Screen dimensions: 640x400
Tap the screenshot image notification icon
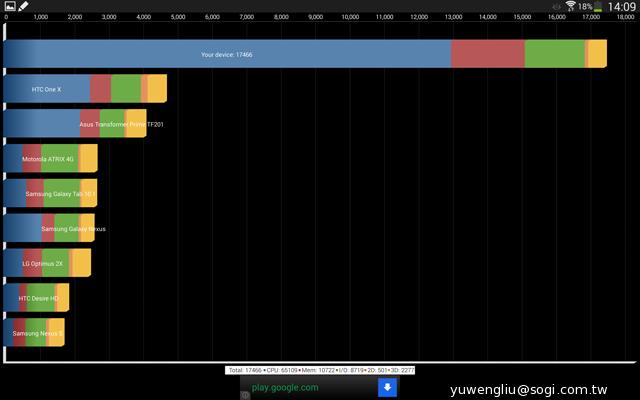tap(8, 6)
